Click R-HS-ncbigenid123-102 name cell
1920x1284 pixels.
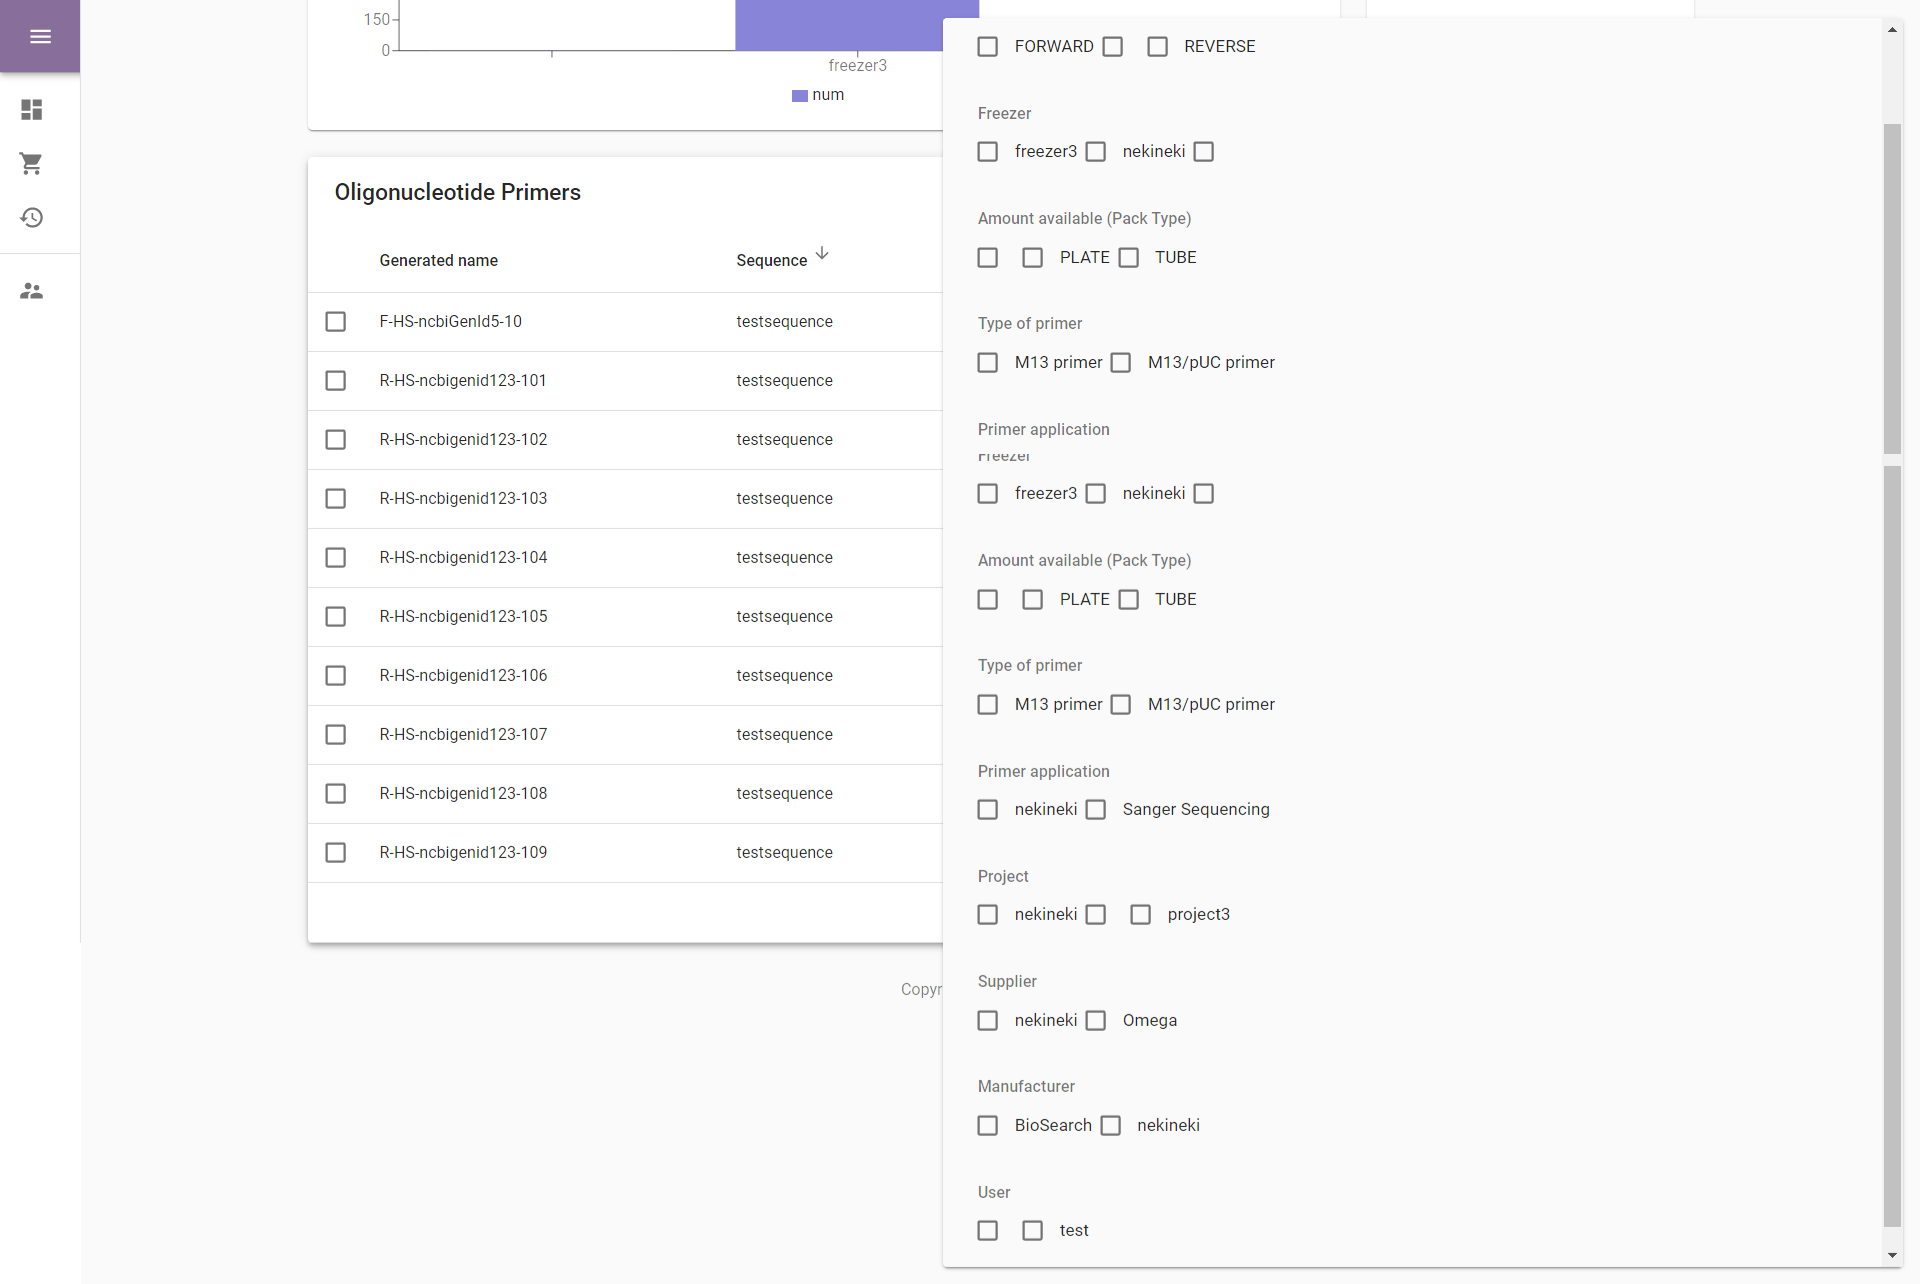[463, 440]
